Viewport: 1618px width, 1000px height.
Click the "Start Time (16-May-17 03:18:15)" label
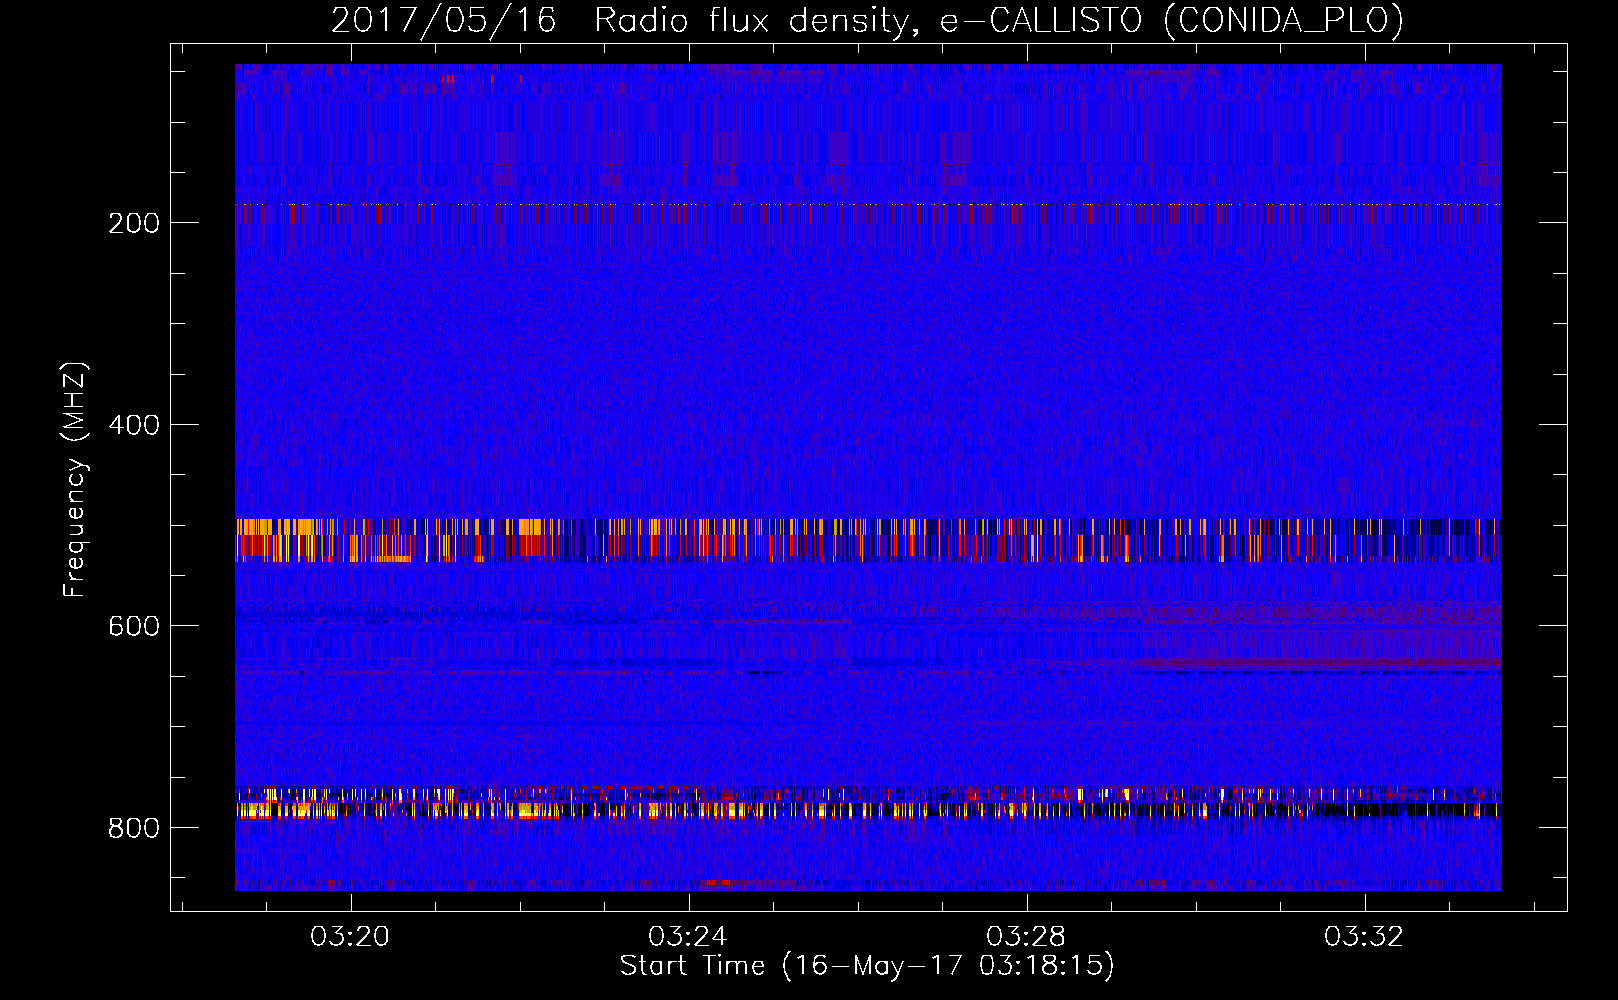tap(867, 966)
